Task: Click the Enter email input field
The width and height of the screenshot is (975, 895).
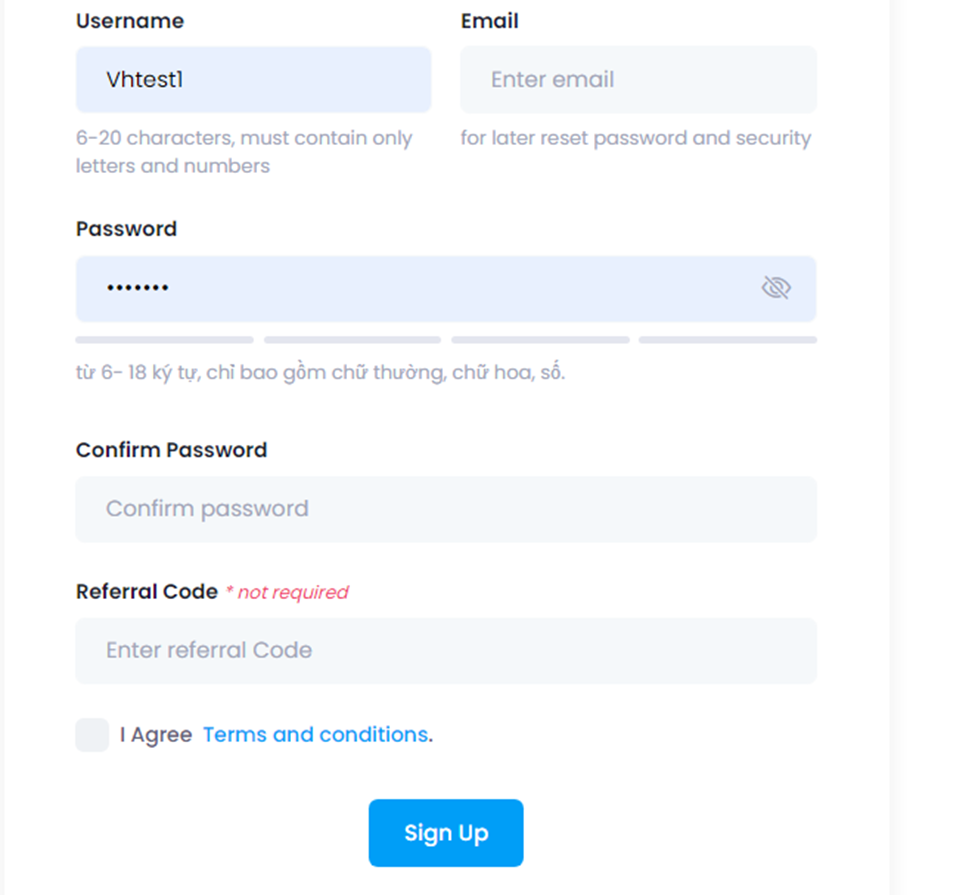Action: [638, 80]
